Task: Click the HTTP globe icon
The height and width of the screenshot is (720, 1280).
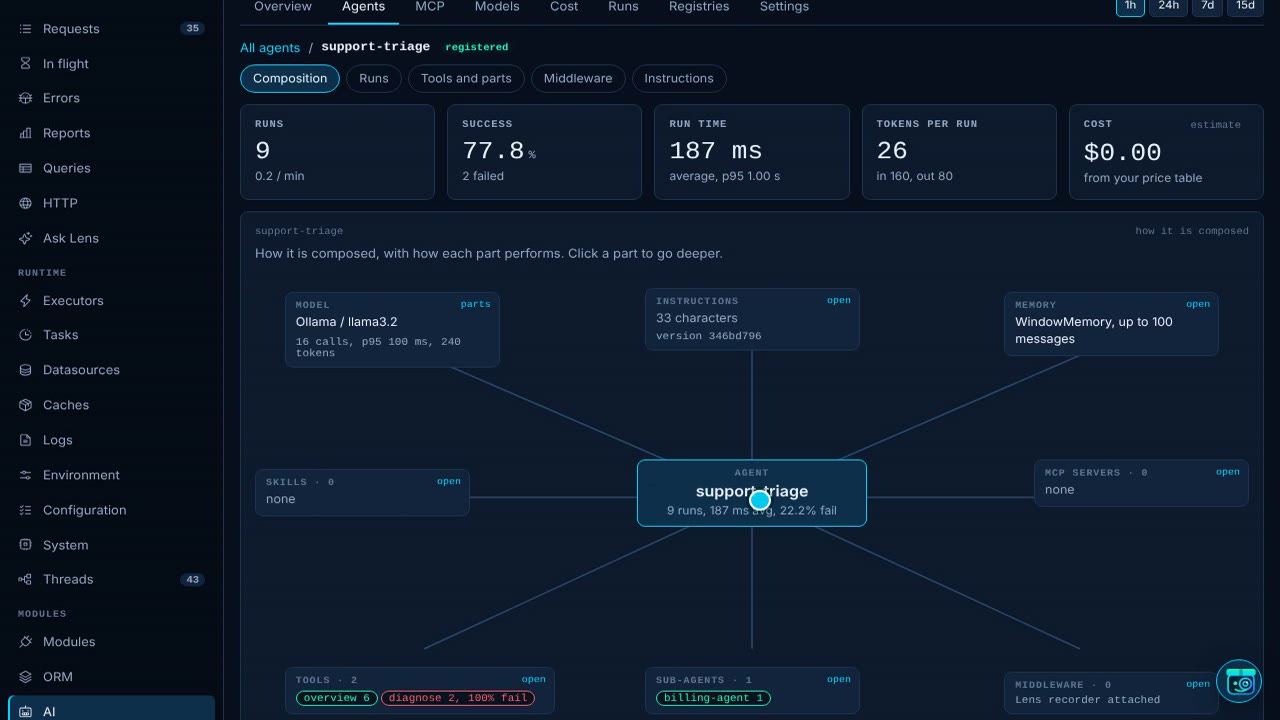Action: click(26, 203)
